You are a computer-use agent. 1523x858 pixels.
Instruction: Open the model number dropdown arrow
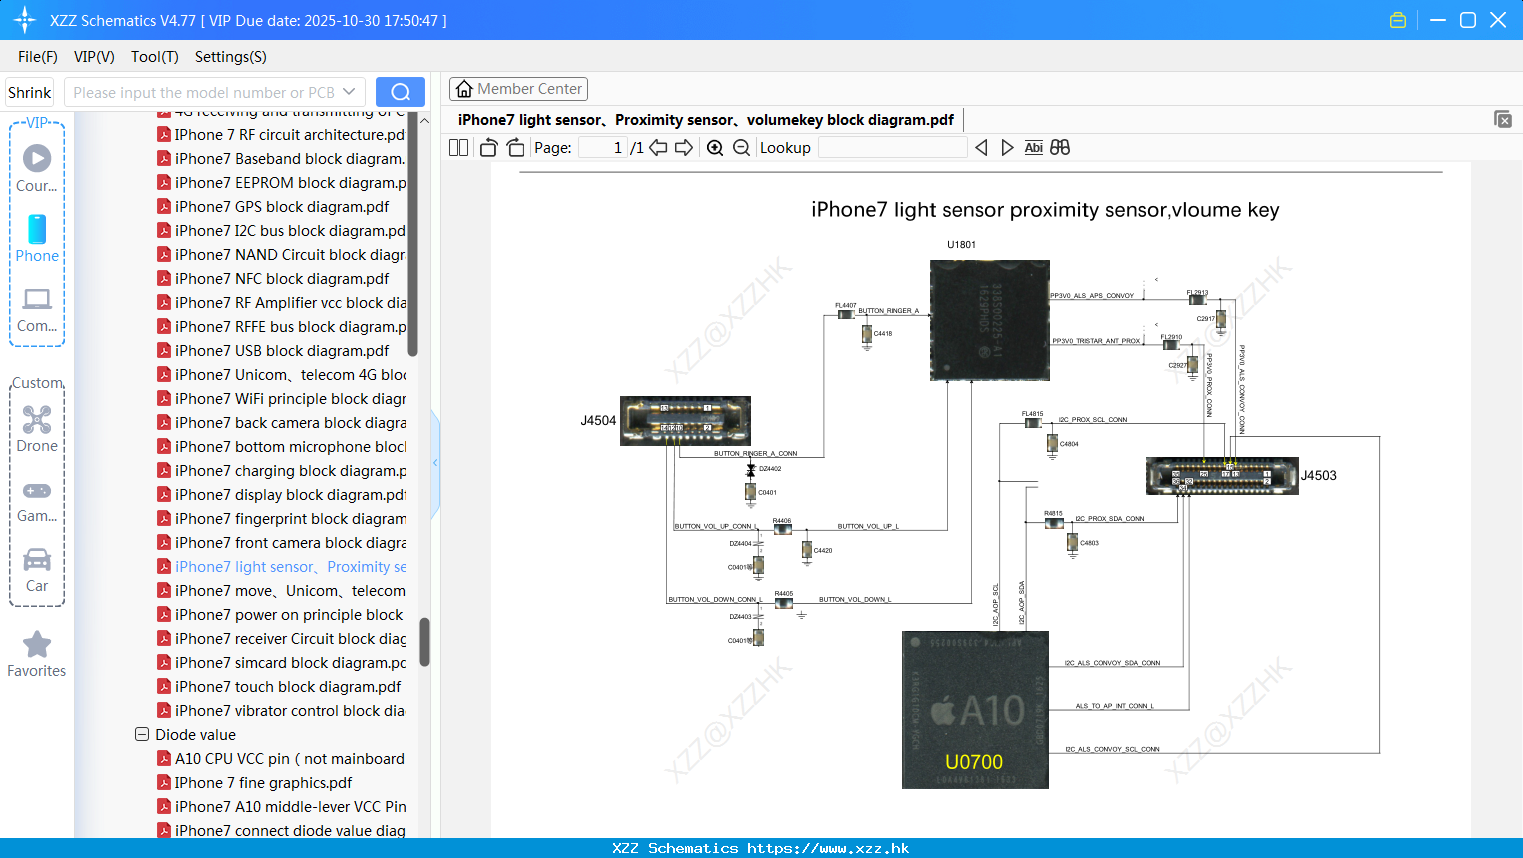point(349,92)
